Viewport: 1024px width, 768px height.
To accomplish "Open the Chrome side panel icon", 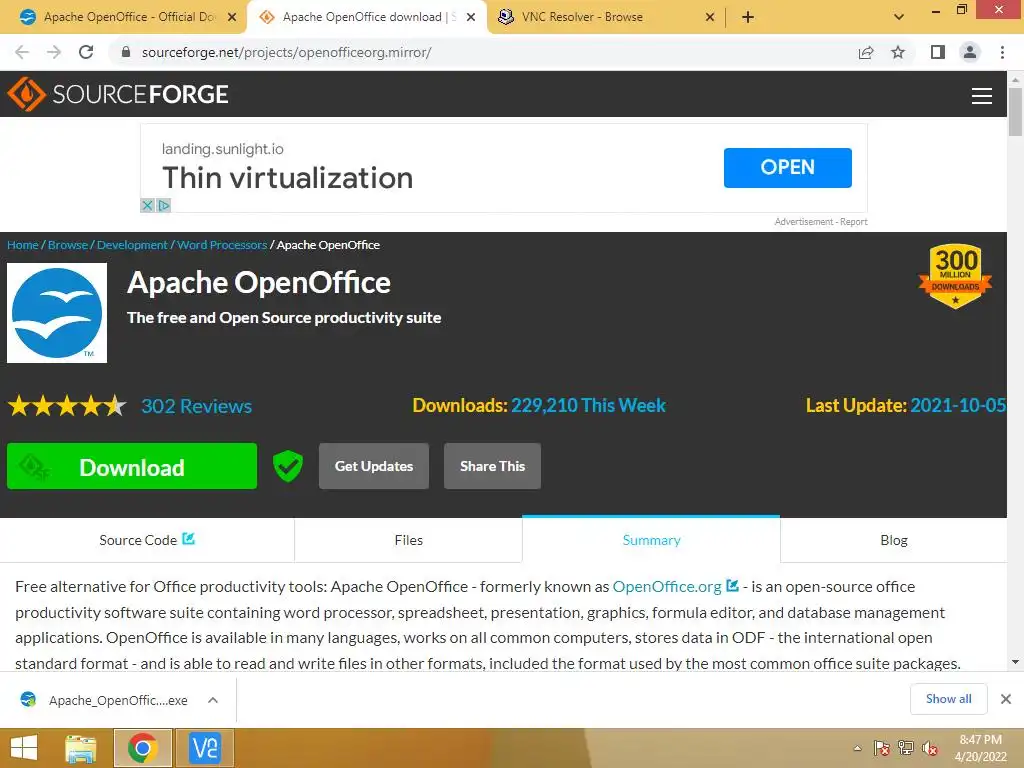I will coord(938,52).
